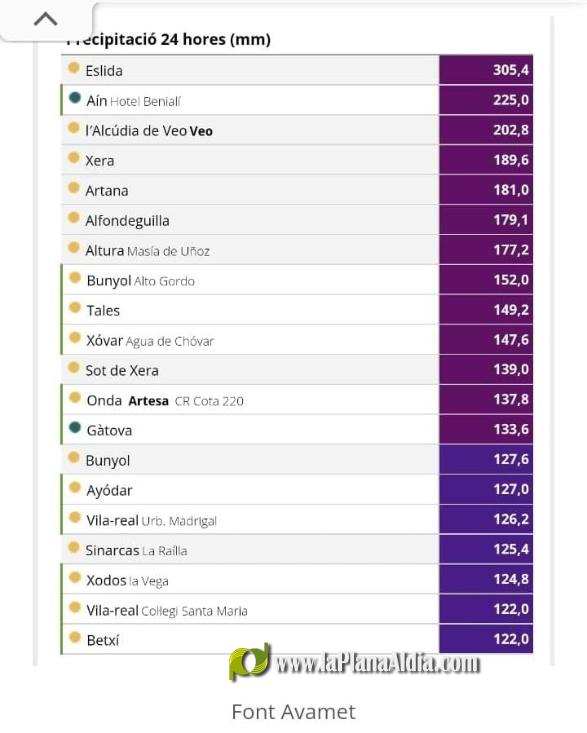587x733 pixels.
Task: Click the yellow dot next to Betxí
Action: tap(75, 637)
